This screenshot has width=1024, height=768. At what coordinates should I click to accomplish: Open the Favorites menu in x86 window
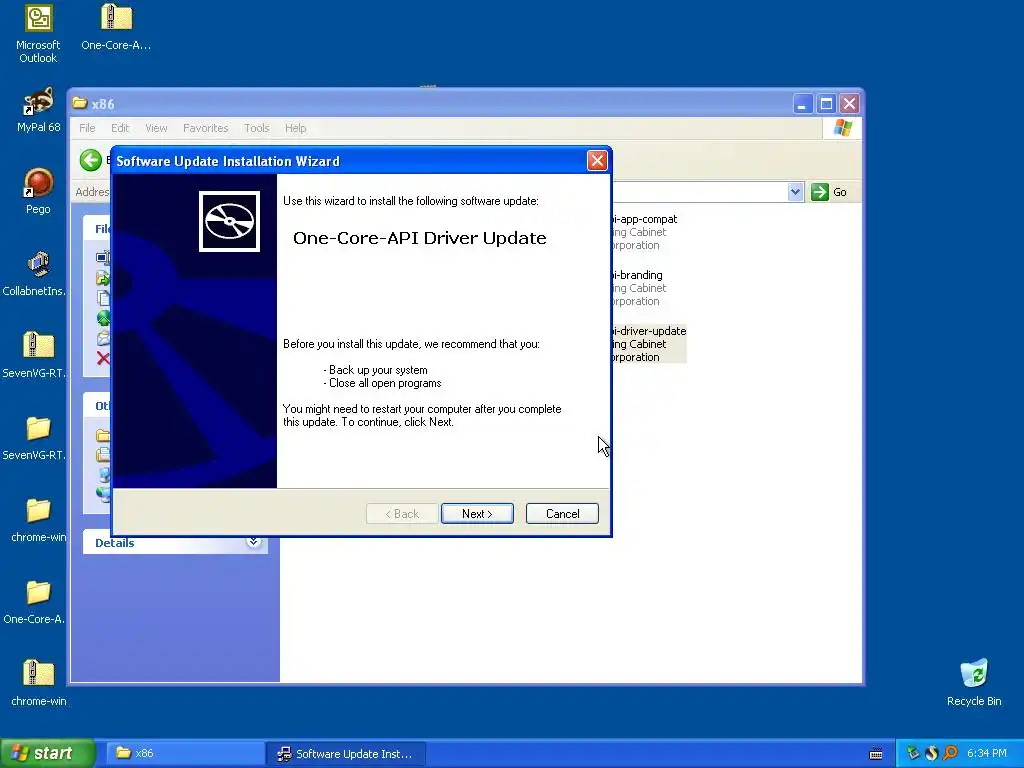point(206,128)
